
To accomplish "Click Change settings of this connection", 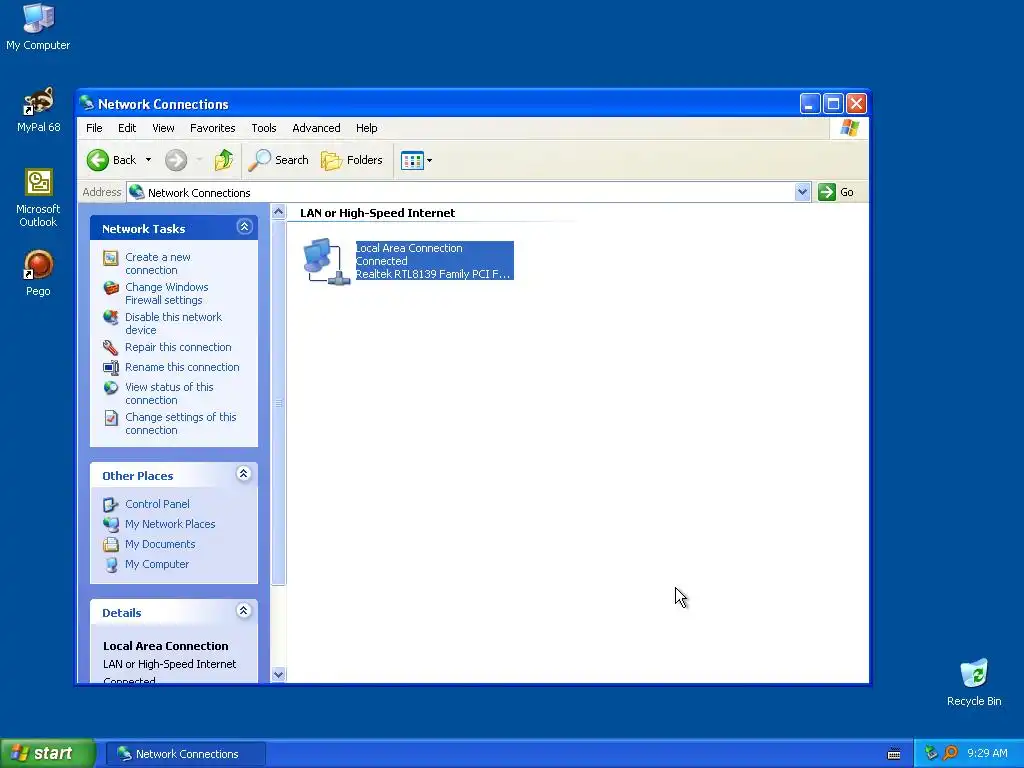I will pyautogui.click(x=180, y=423).
